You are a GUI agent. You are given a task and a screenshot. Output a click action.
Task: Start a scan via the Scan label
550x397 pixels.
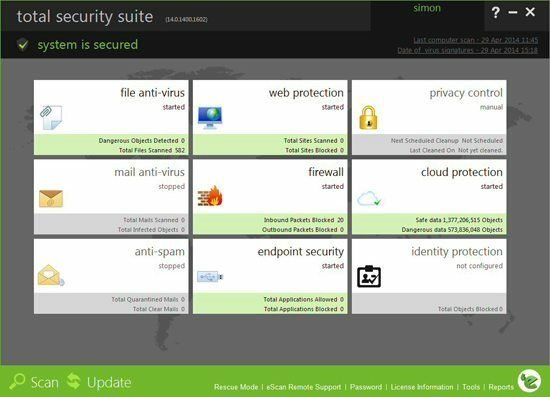pos(45,382)
